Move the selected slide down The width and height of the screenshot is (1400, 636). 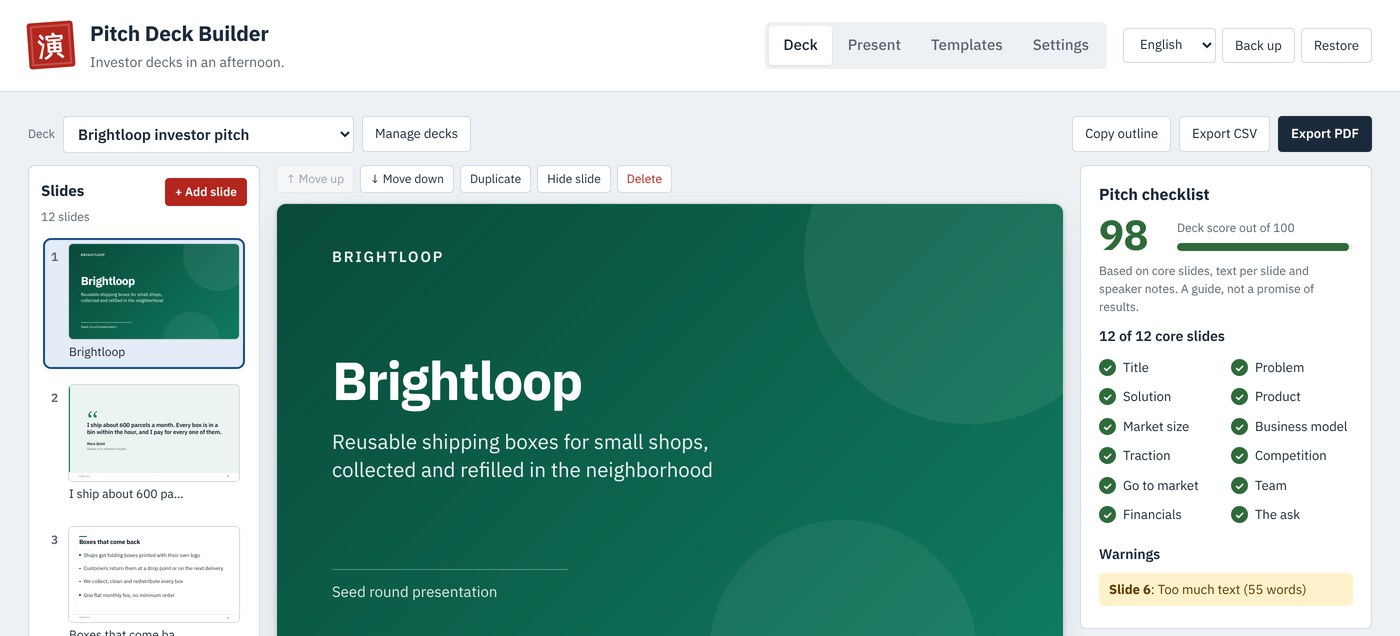pos(407,179)
